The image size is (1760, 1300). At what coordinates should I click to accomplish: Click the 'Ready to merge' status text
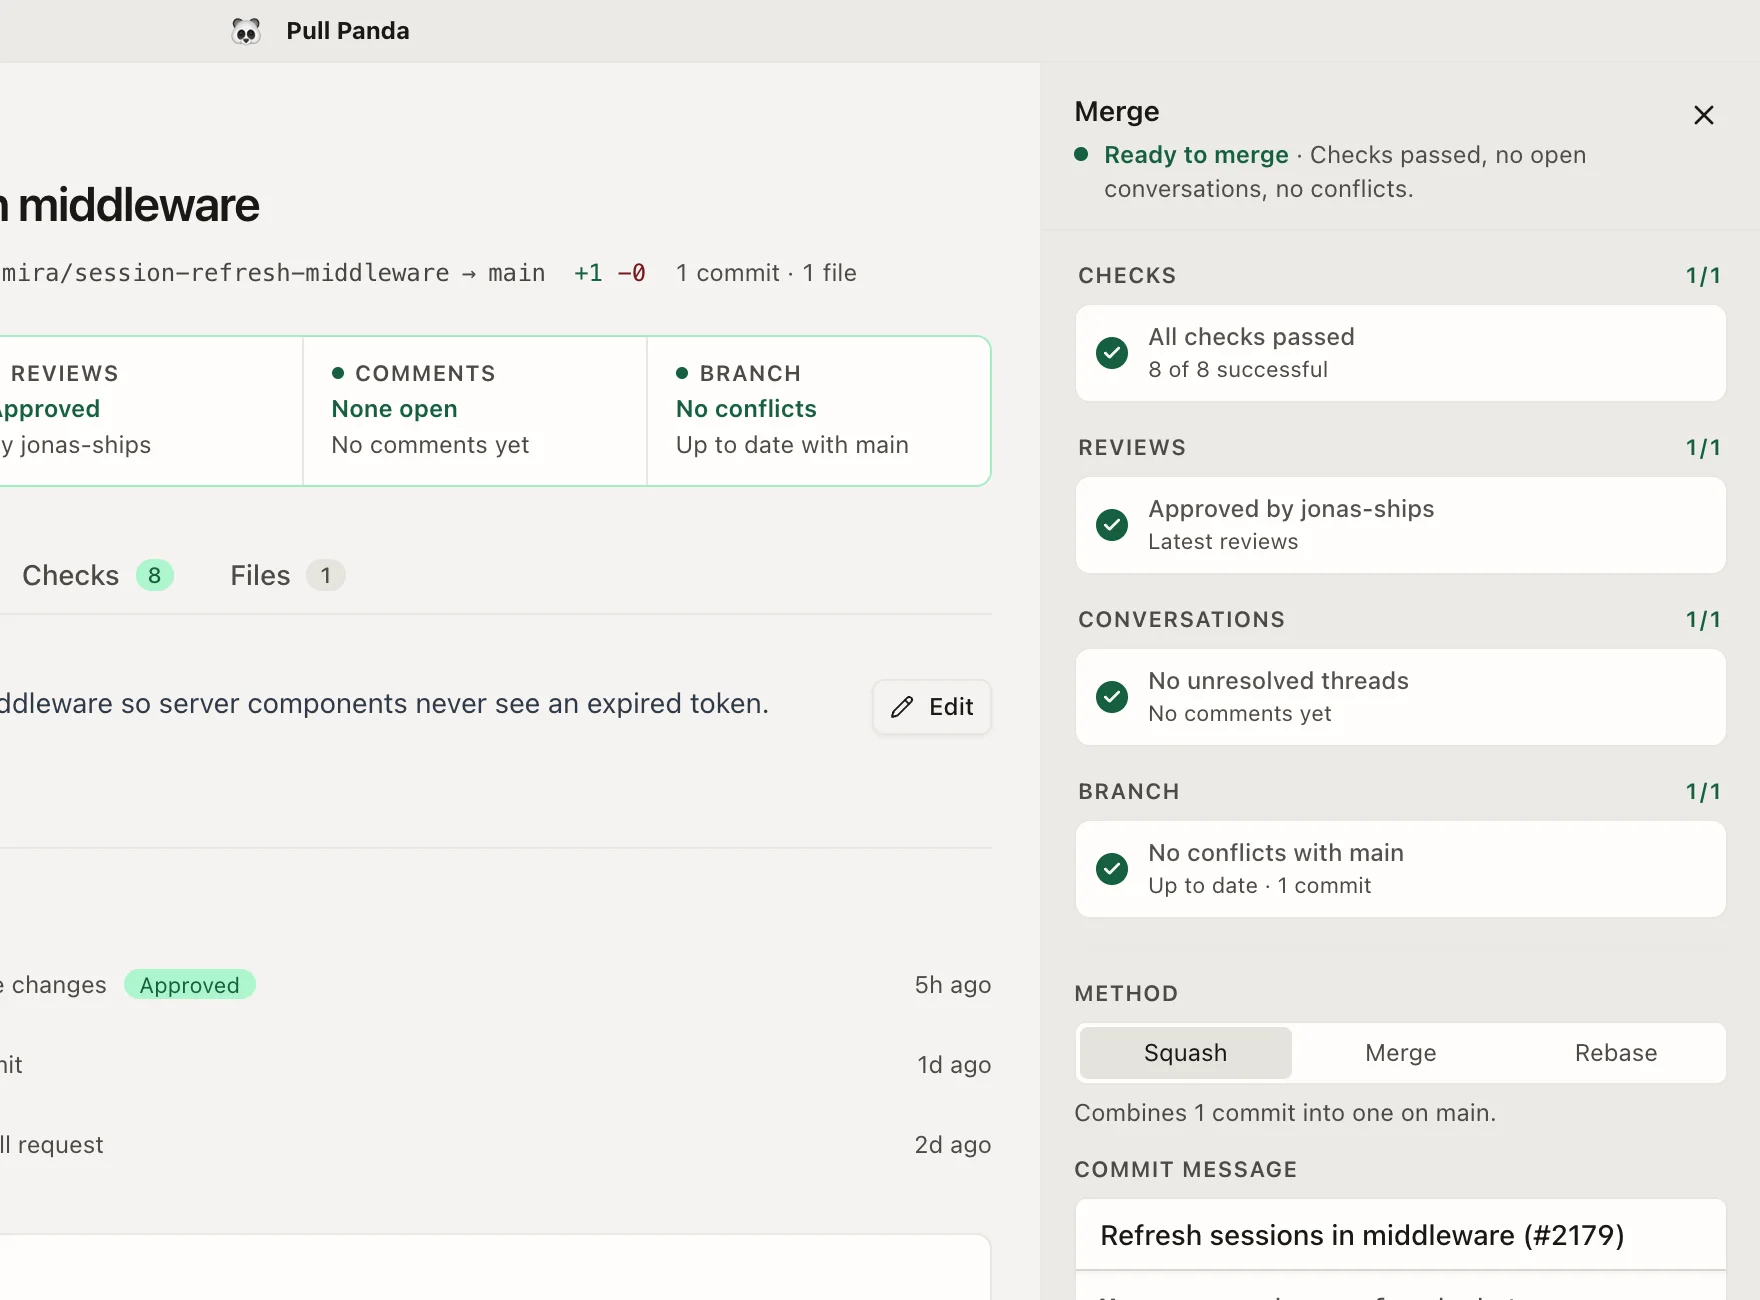pyautogui.click(x=1196, y=155)
